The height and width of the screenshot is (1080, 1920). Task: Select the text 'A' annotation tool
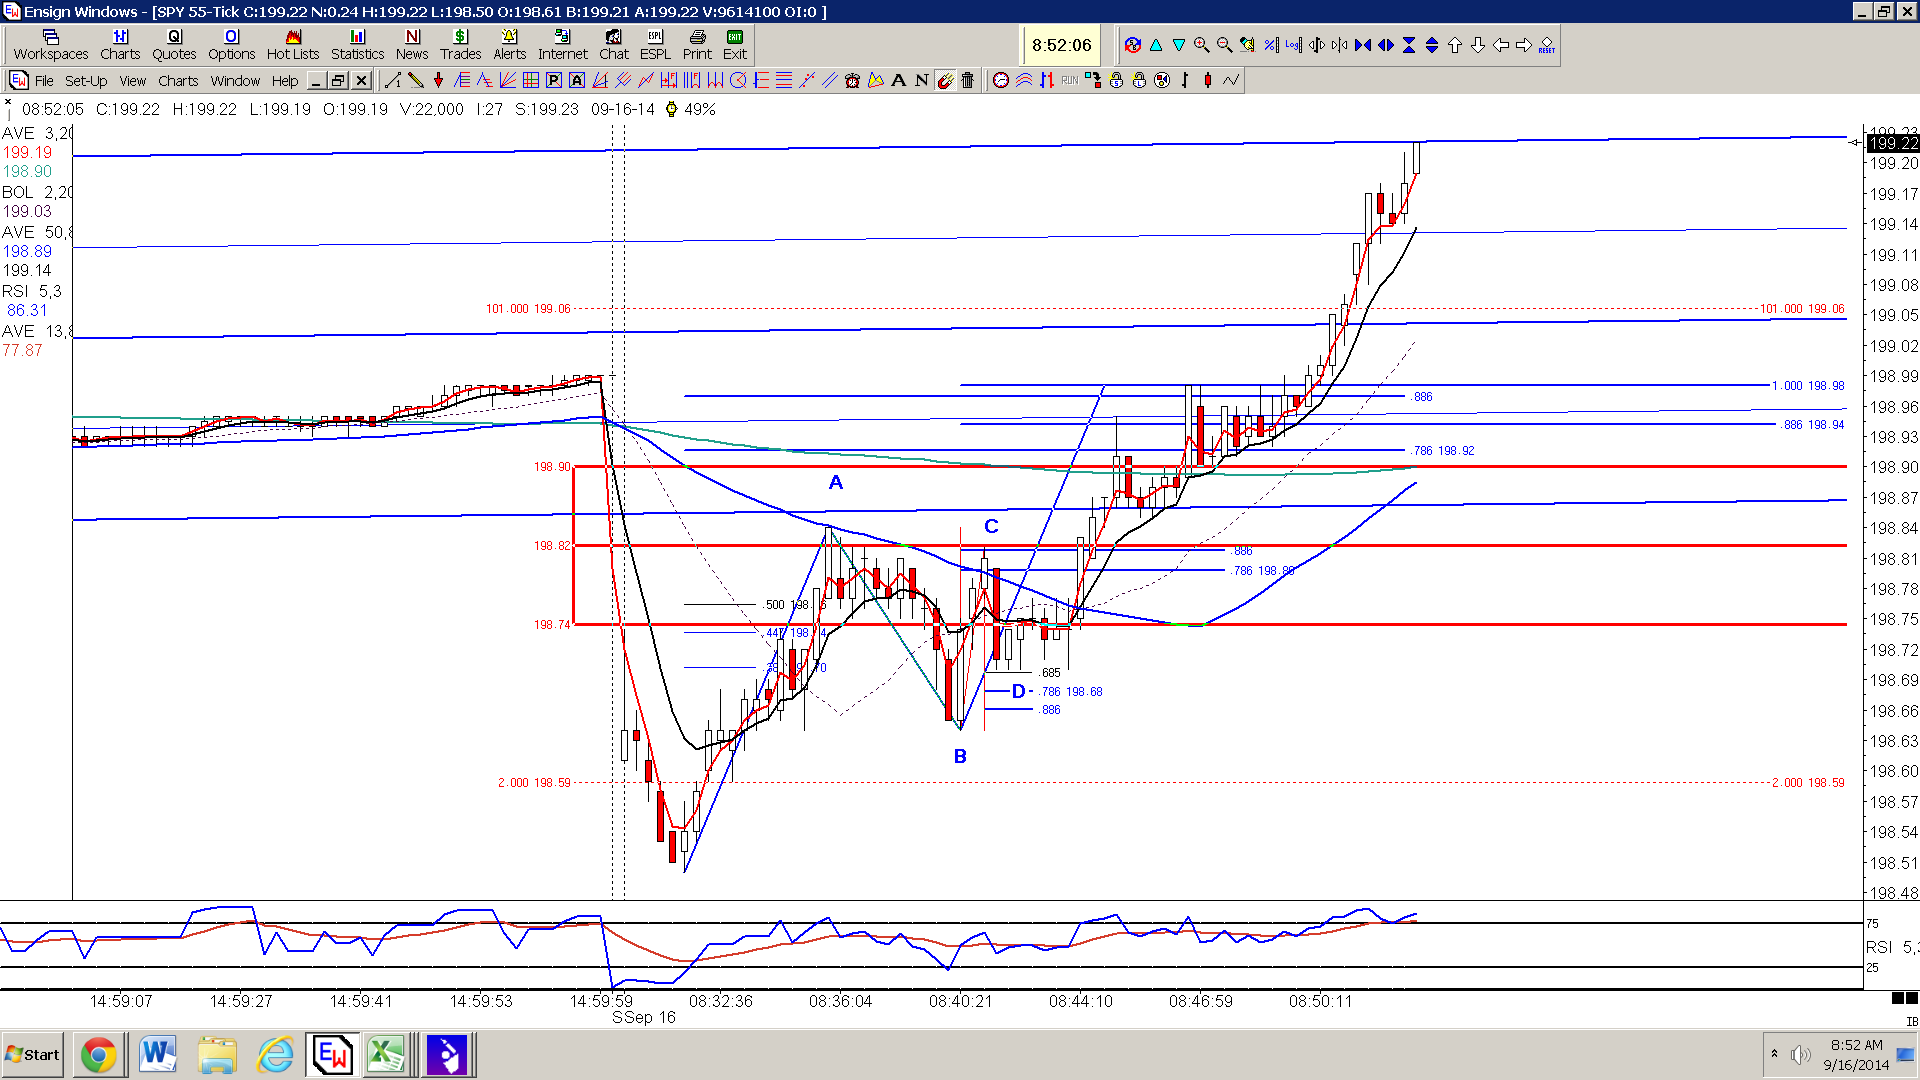898,80
